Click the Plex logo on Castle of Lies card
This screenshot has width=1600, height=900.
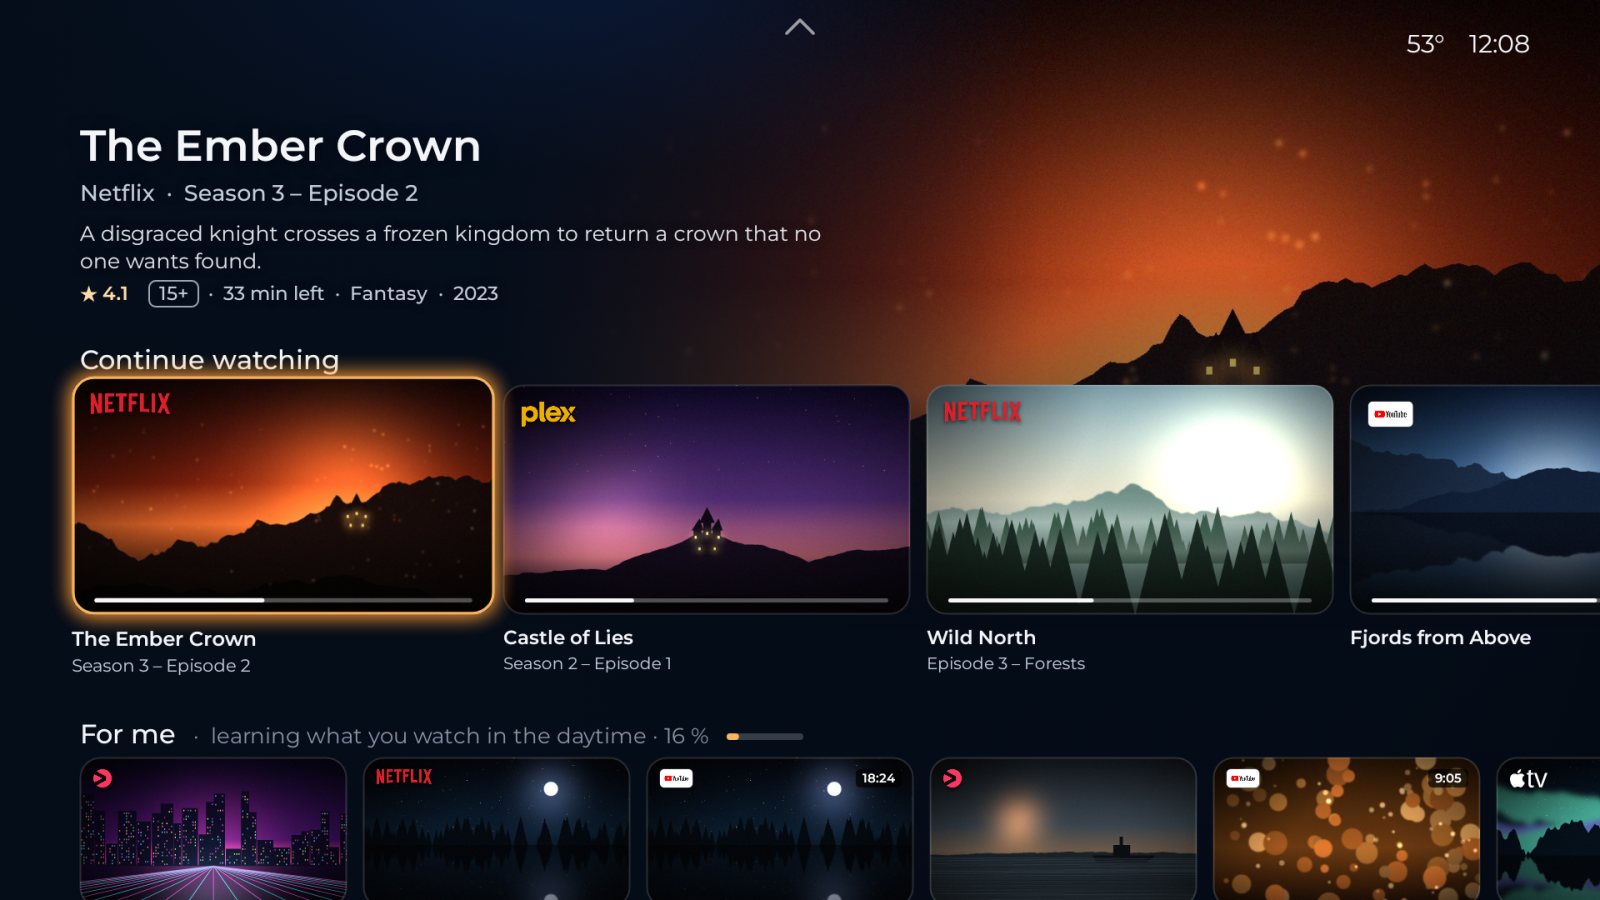coord(548,413)
